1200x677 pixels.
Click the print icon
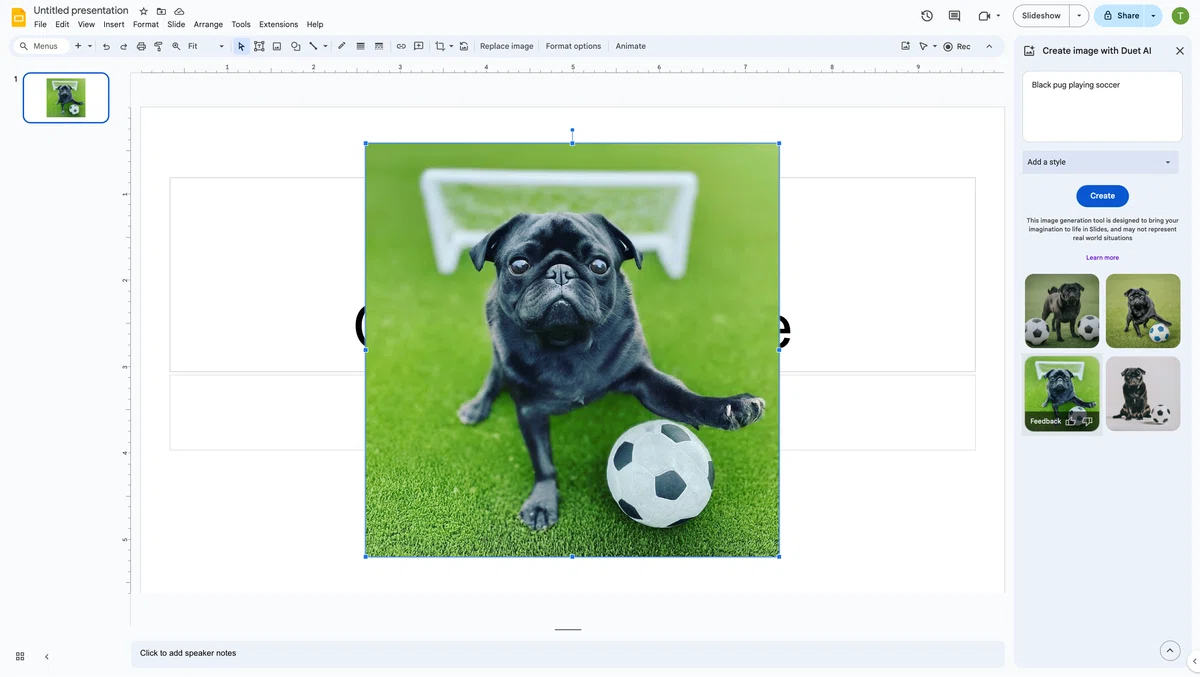[x=141, y=46]
